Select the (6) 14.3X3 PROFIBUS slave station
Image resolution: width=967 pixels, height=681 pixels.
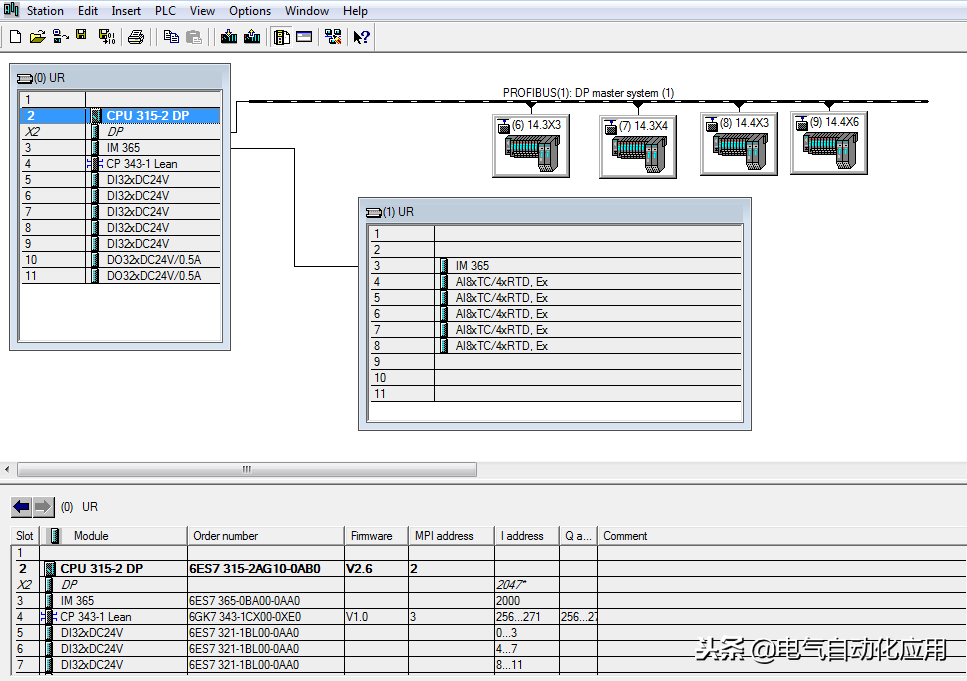click(x=529, y=146)
